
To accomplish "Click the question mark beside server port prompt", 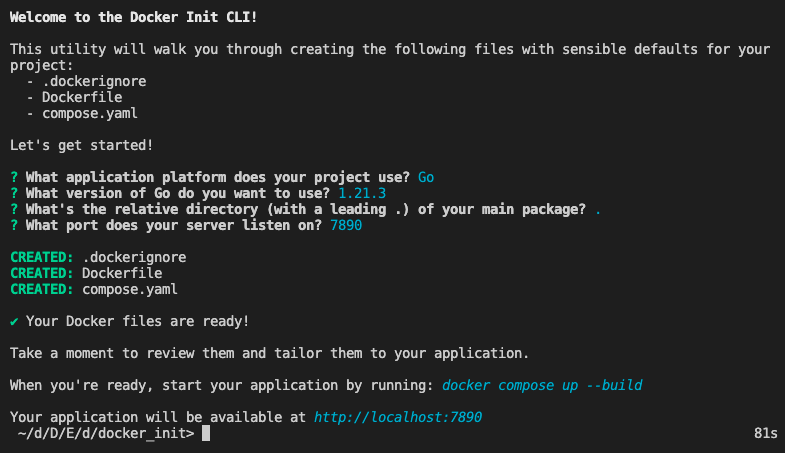I will [14, 225].
